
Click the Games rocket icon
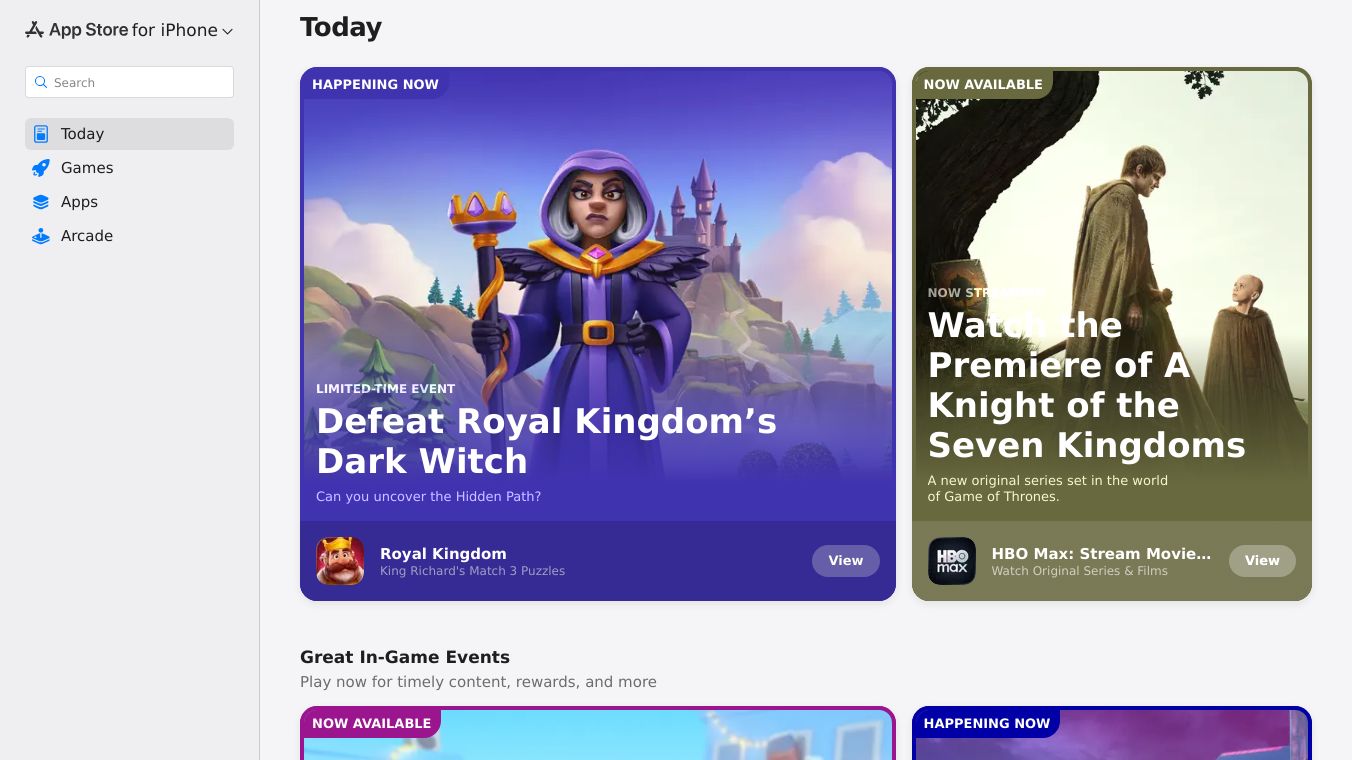[x=41, y=168]
